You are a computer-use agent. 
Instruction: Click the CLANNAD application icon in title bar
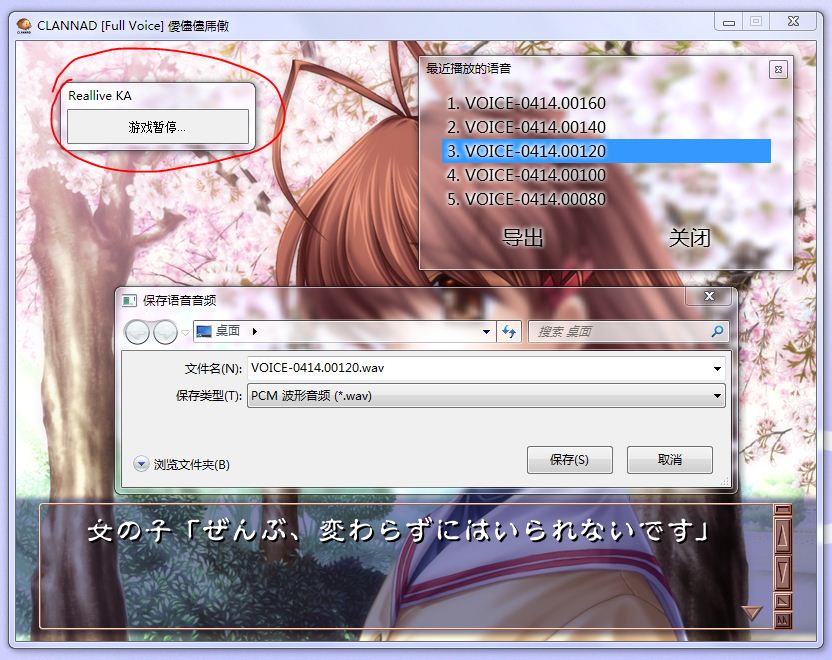(24, 25)
